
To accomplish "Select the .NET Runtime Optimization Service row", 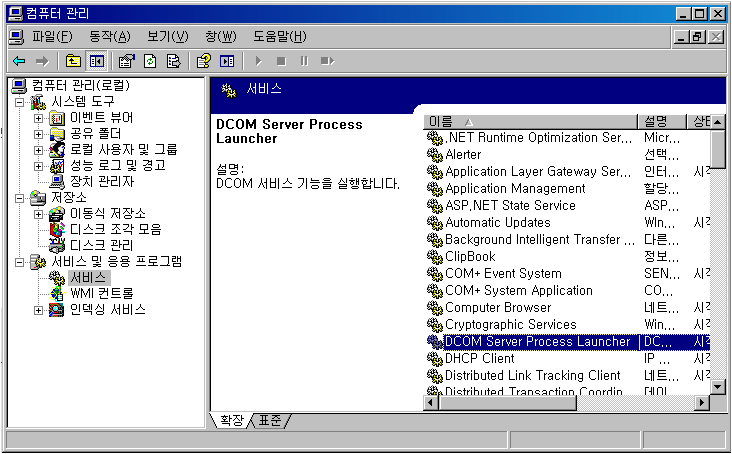I will 569,138.
